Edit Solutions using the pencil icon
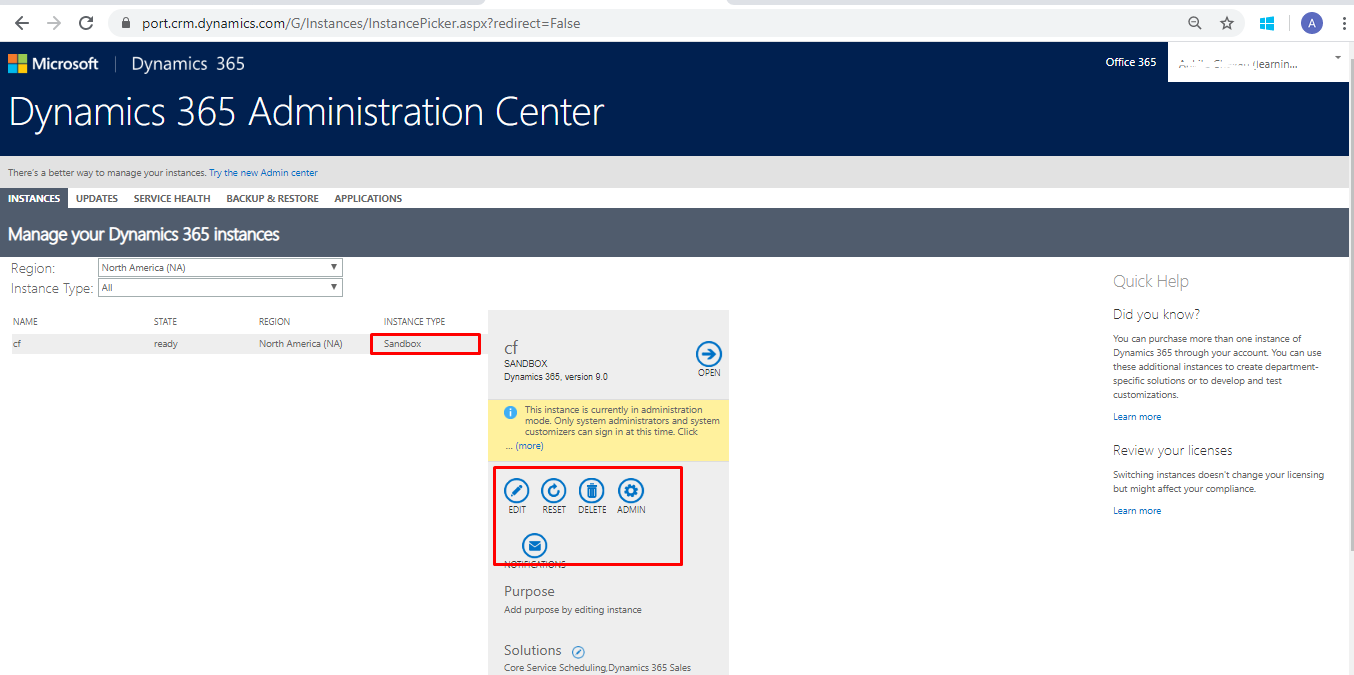This screenshot has height=675, width=1354. coord(578,652)
